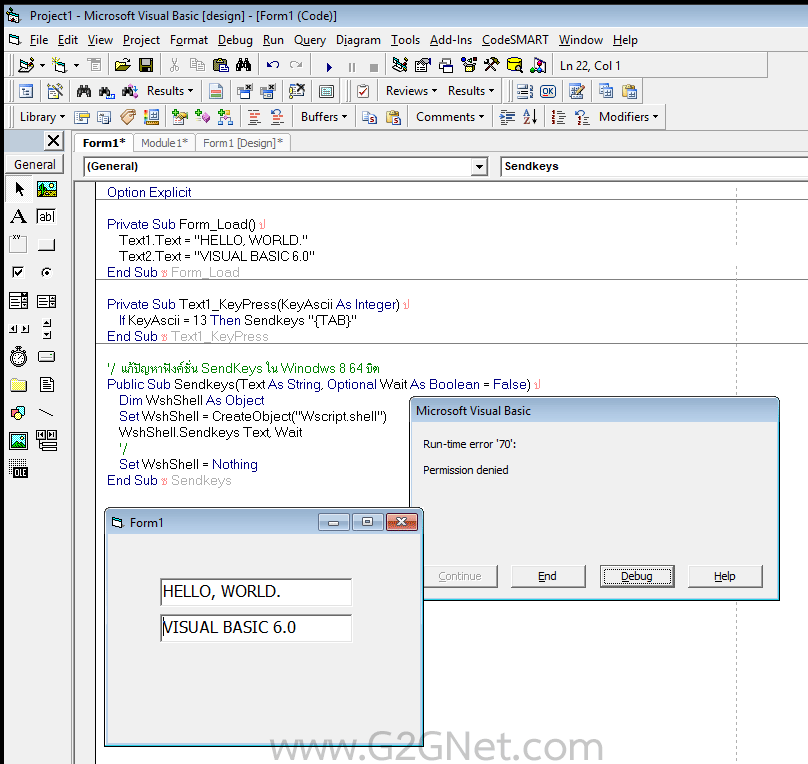Image resolution: width=808 pixels, height=764 pixels.
Task: Click the Break pause icon in the toolbar
Action: coord(352,67)
